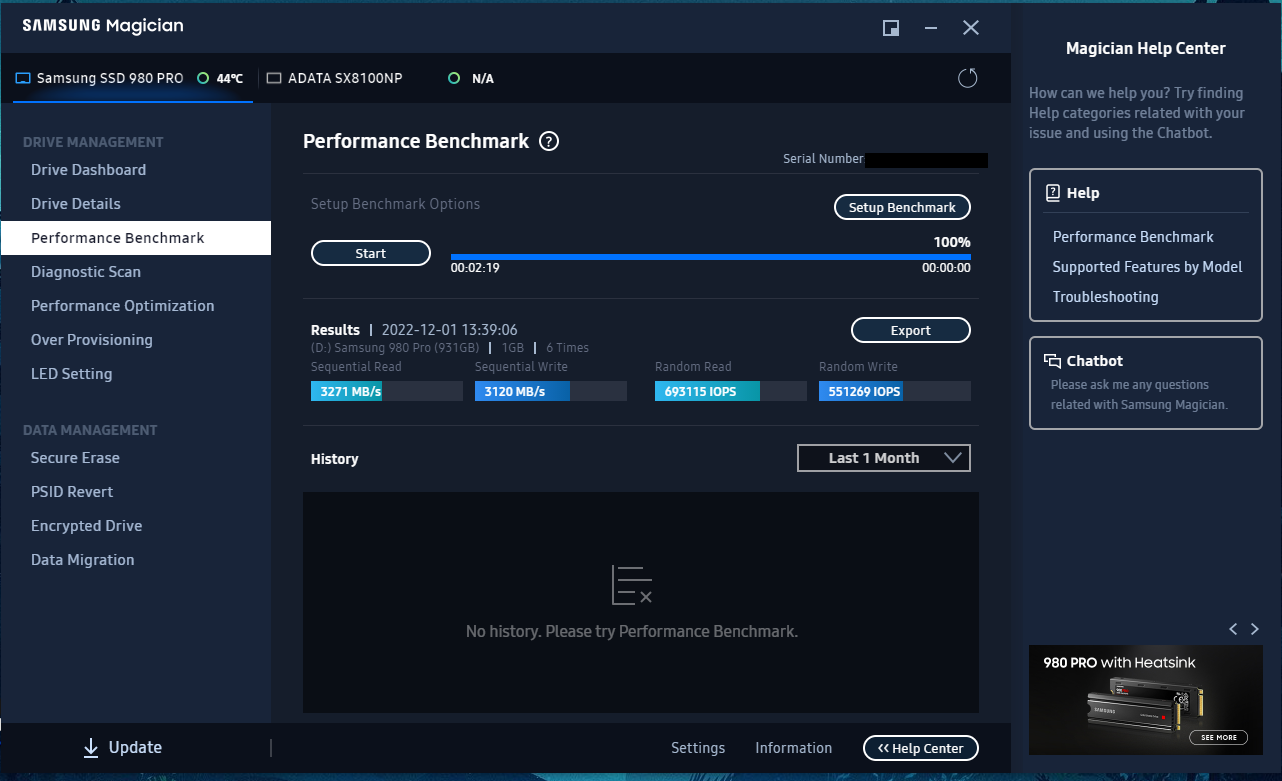Click the '6 Times' results text
This screenshot has height=781, width=1282.
click(567, 348)
